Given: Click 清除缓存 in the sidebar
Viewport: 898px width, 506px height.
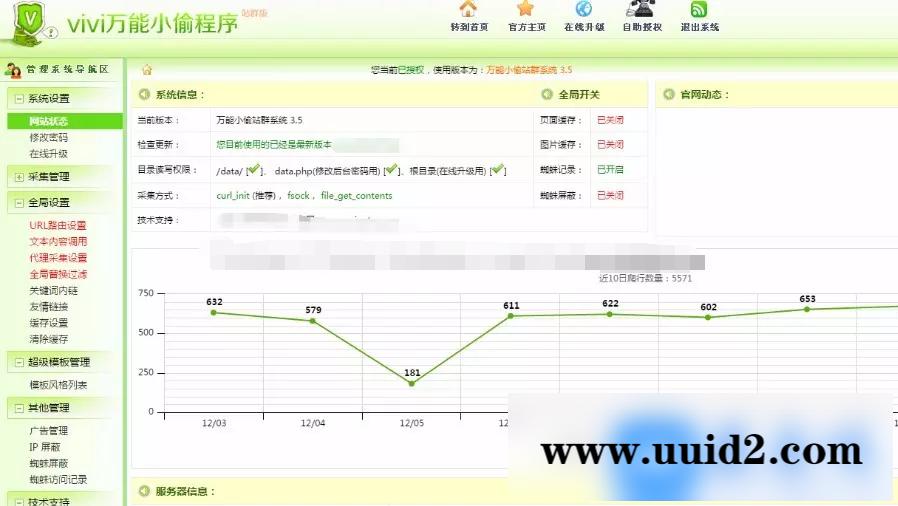Looking at the screenshot, I should (49, 339).
